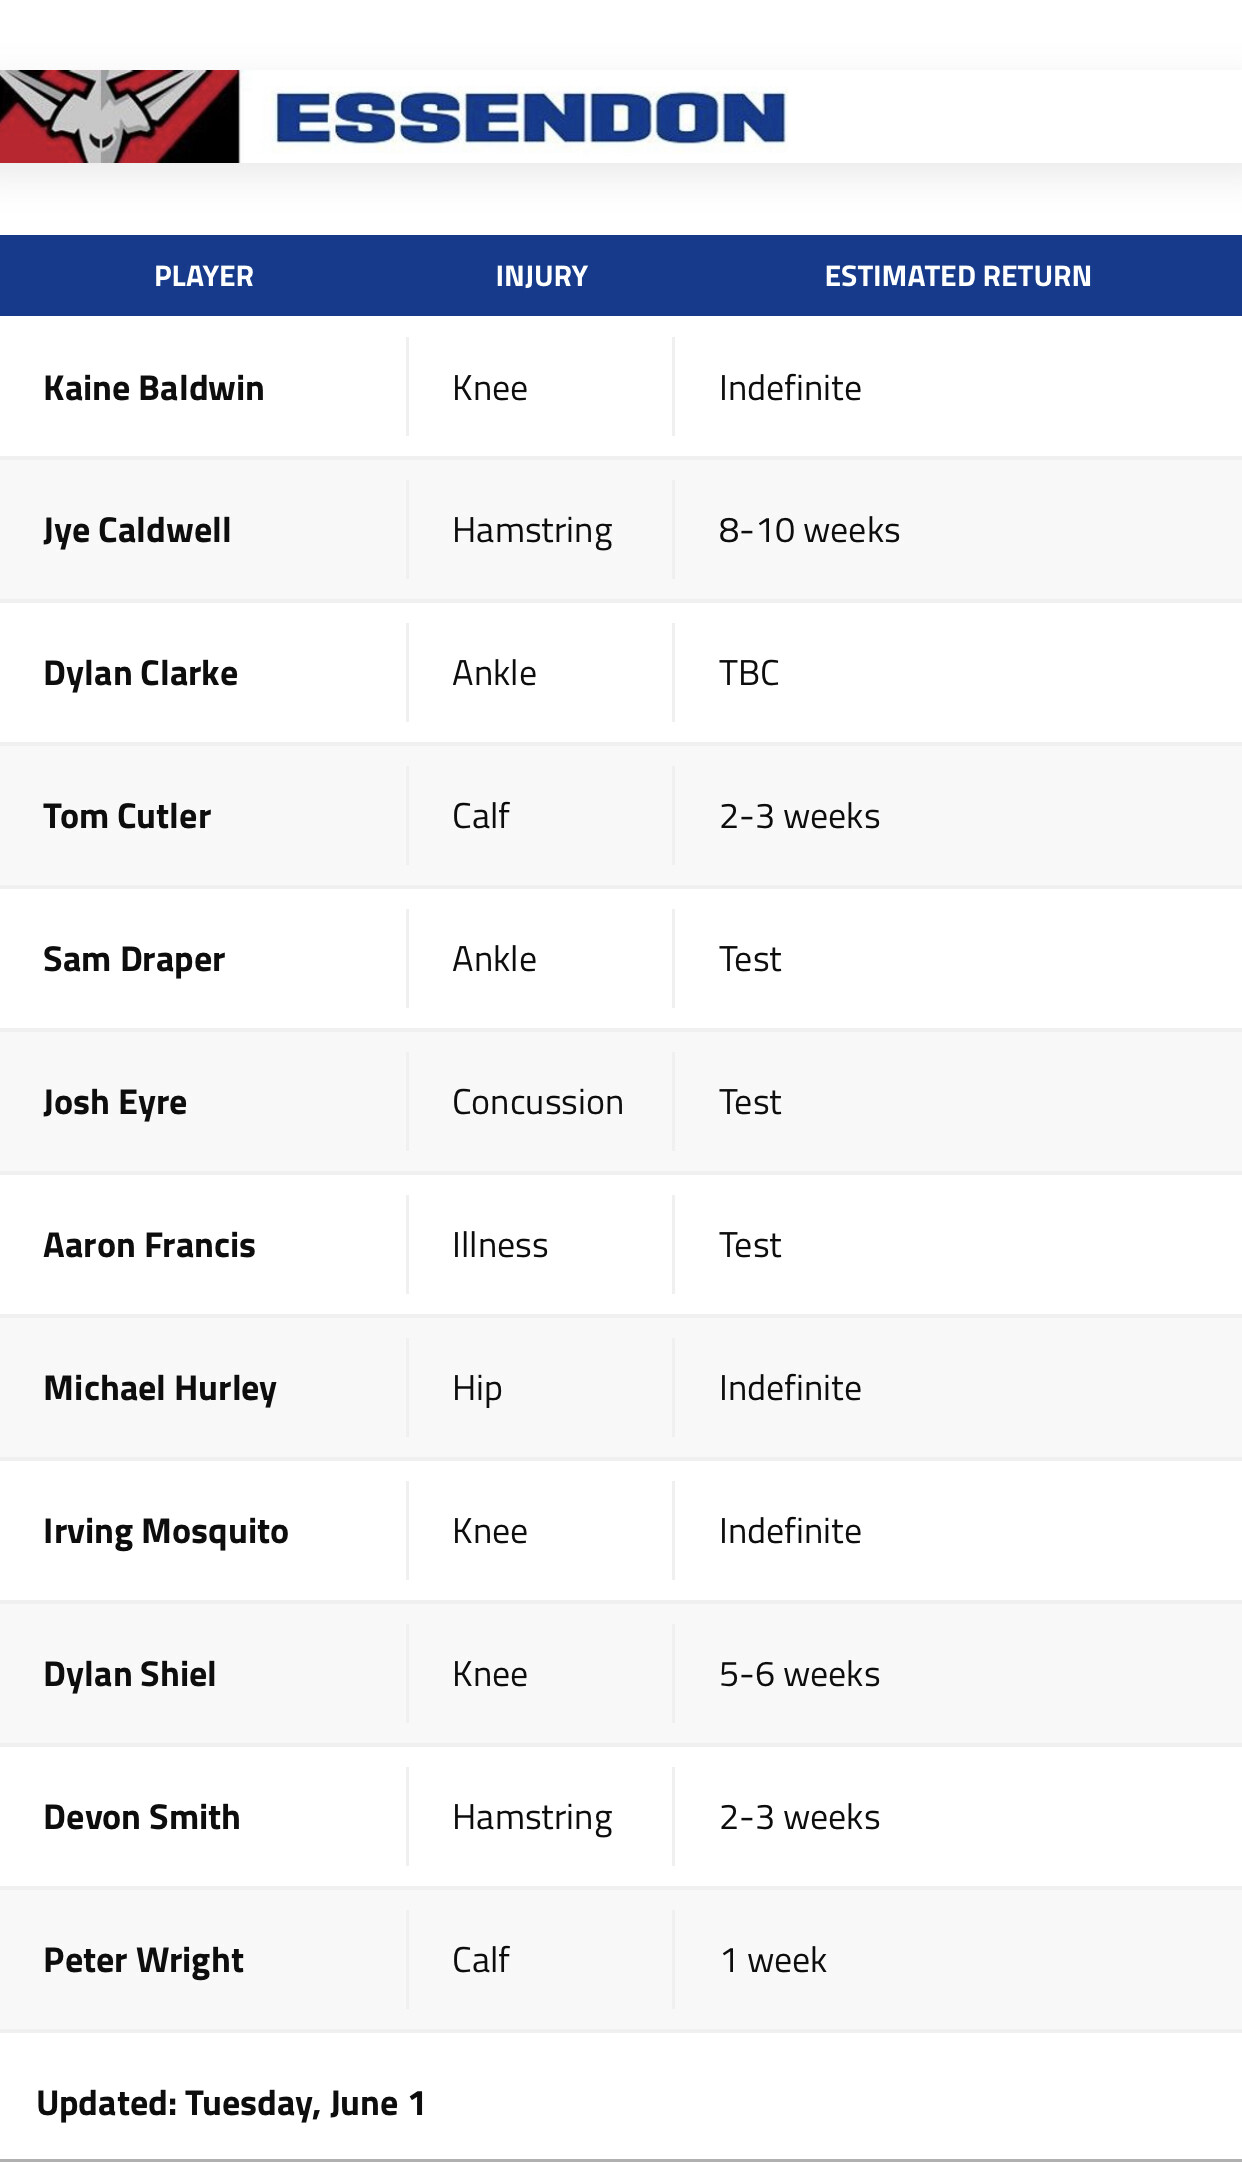Select the Michael Hurley player name
This screenshot has width=1242, height=2164.
pos(160,1389)
